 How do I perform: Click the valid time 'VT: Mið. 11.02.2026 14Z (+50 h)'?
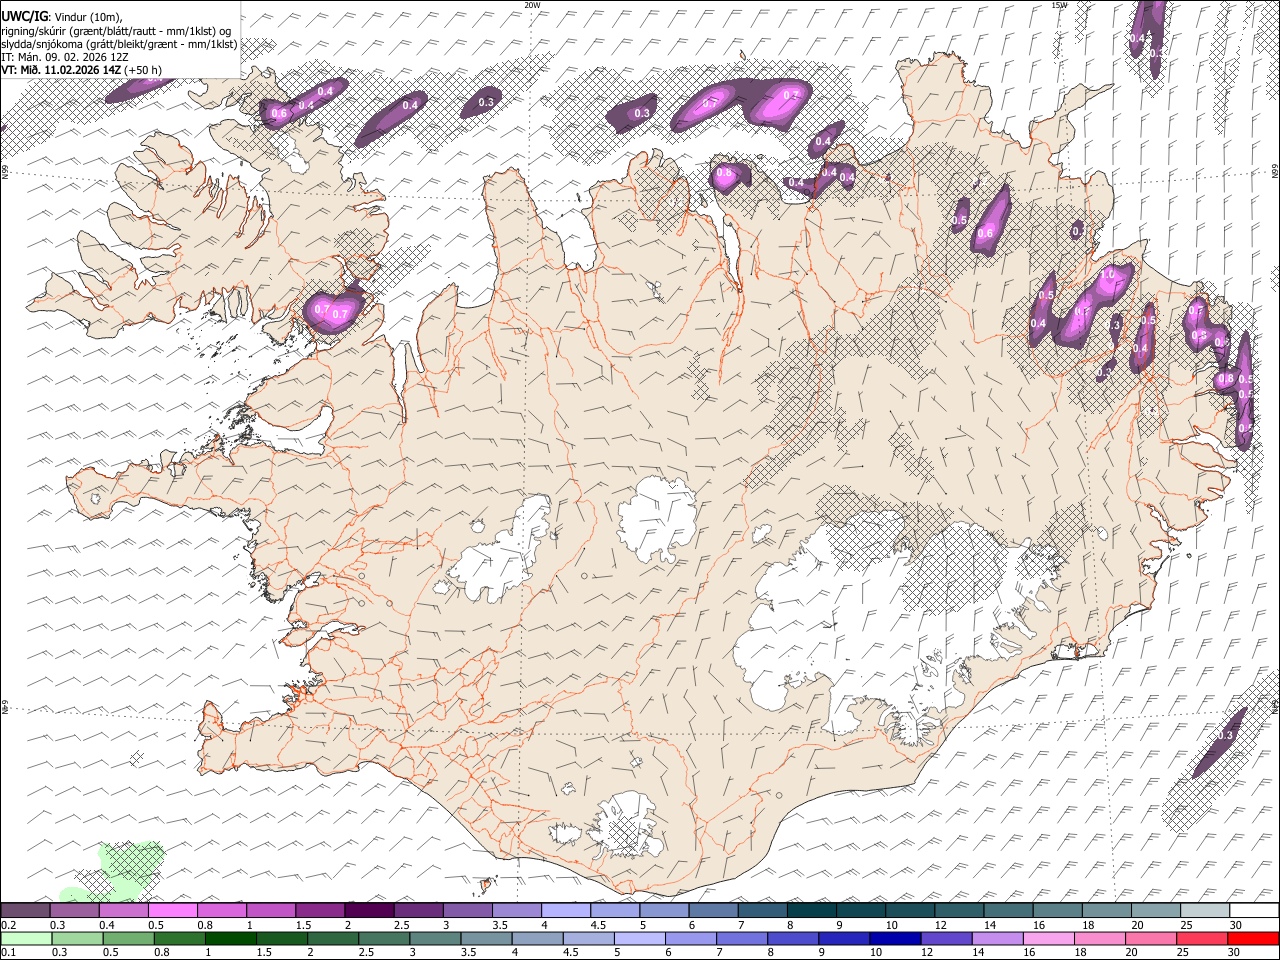coord(81,70)
